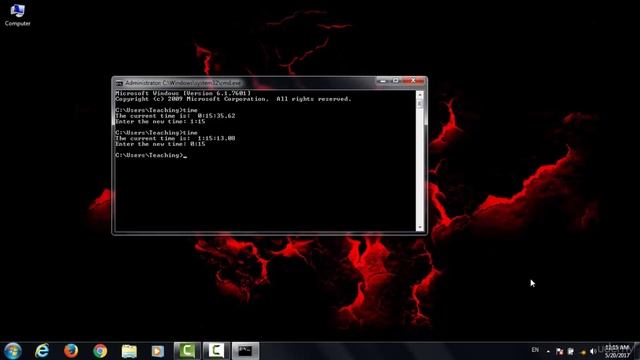
Task: Open Windows Media Player from the taskbar
Action: click(158, 351)
